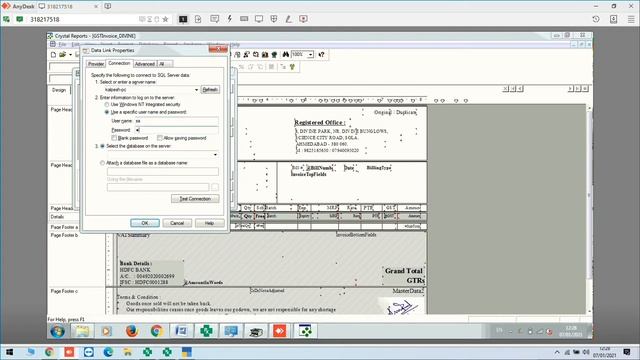
Task: Click the favorite star in address bar
Action: tap(165, 19)
